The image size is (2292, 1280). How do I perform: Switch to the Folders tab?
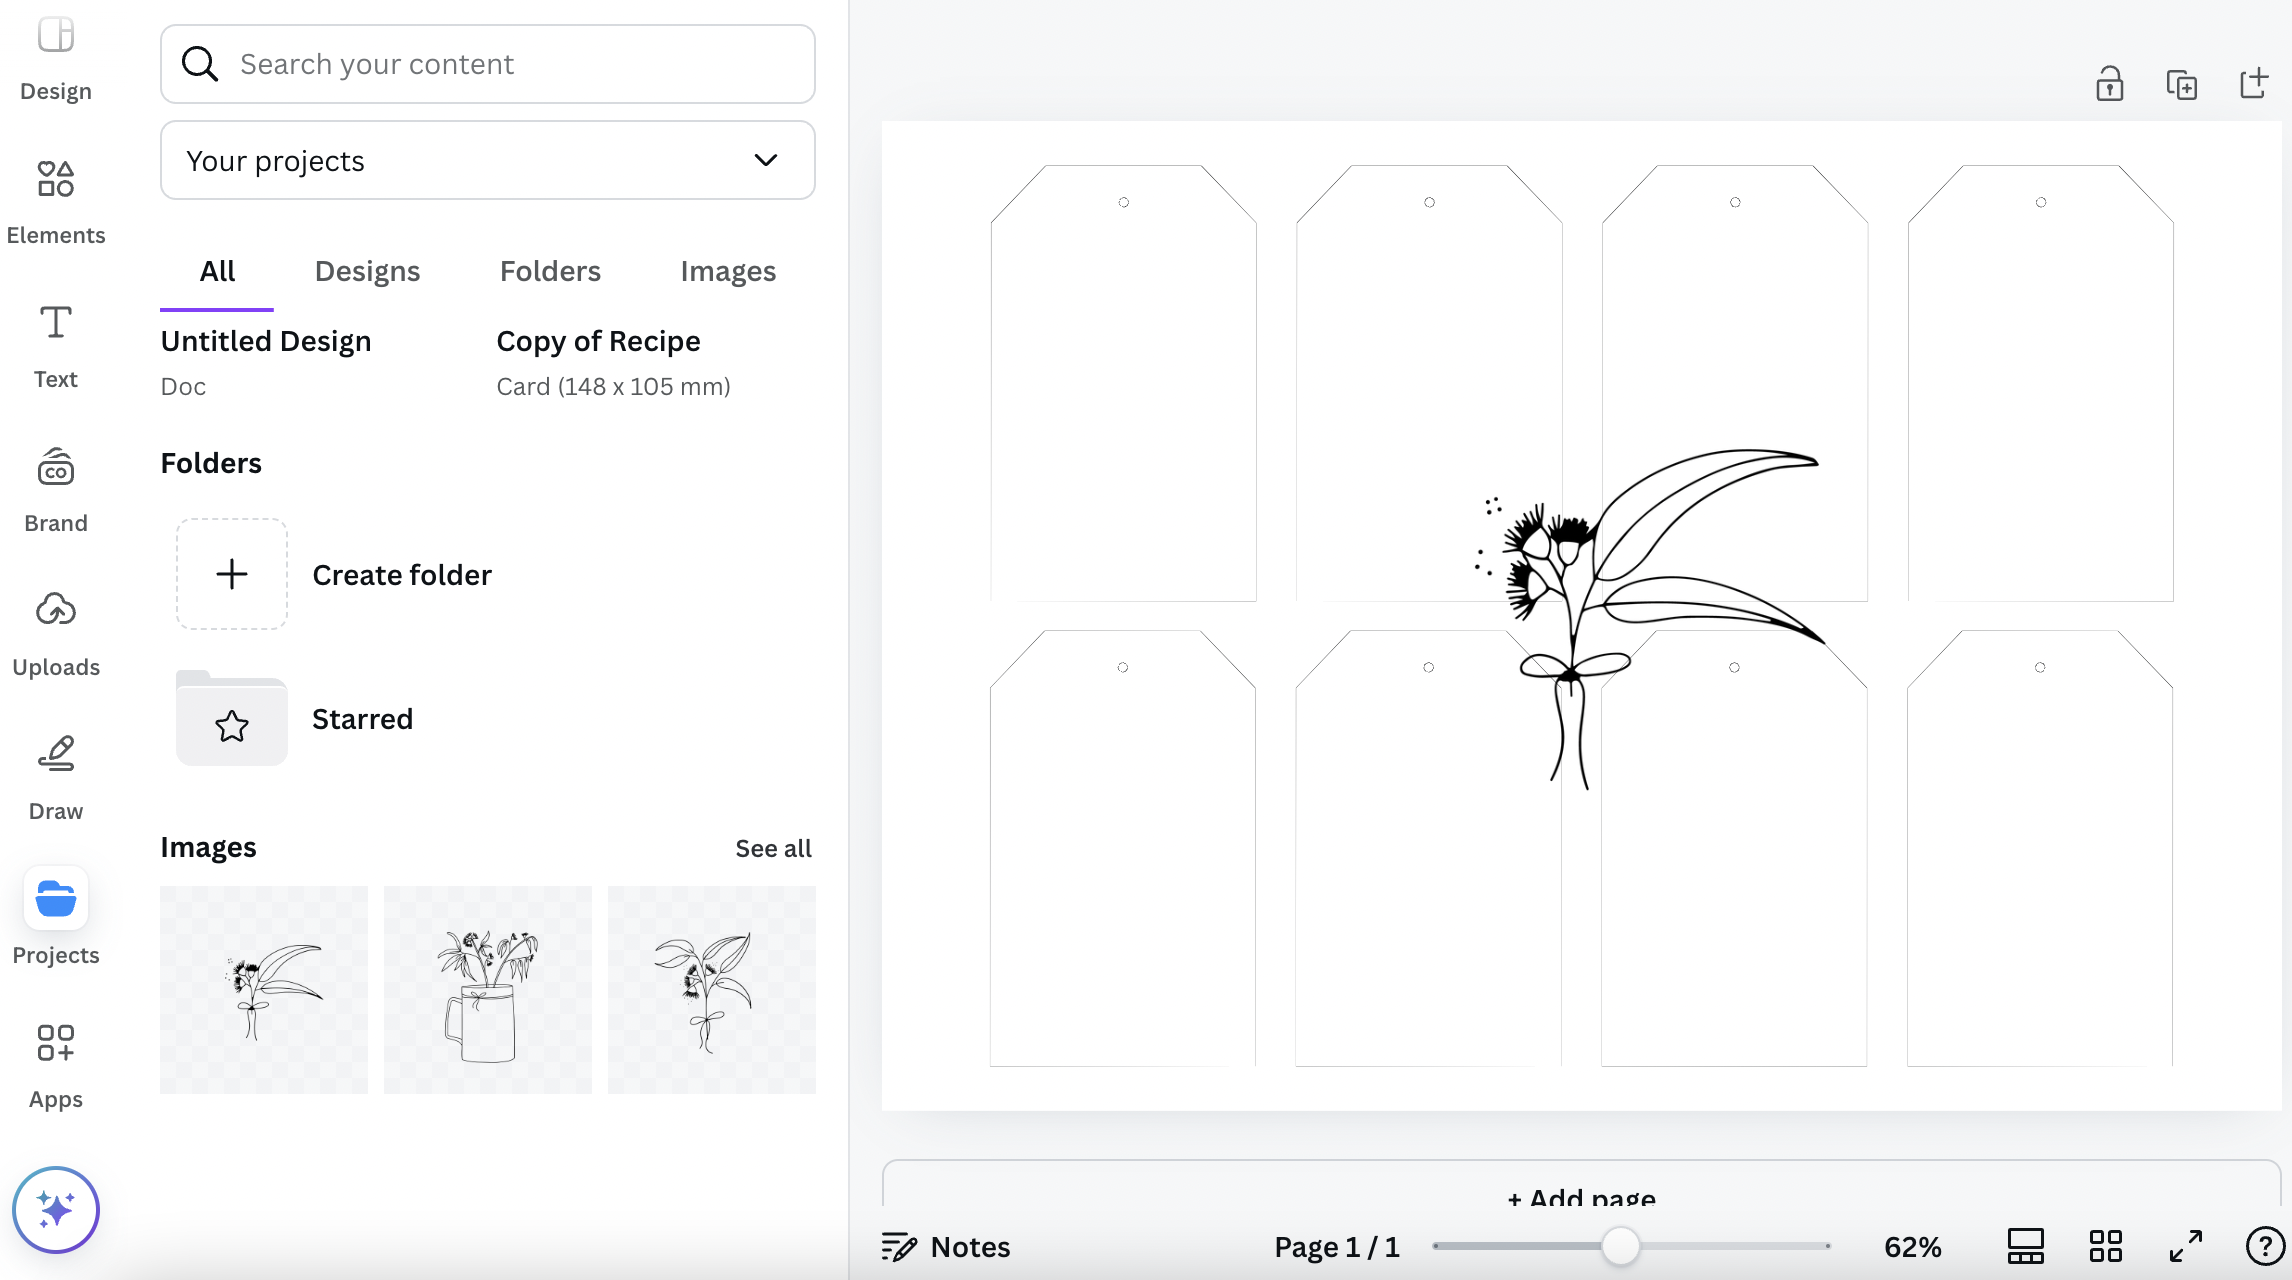pos(550,271)
